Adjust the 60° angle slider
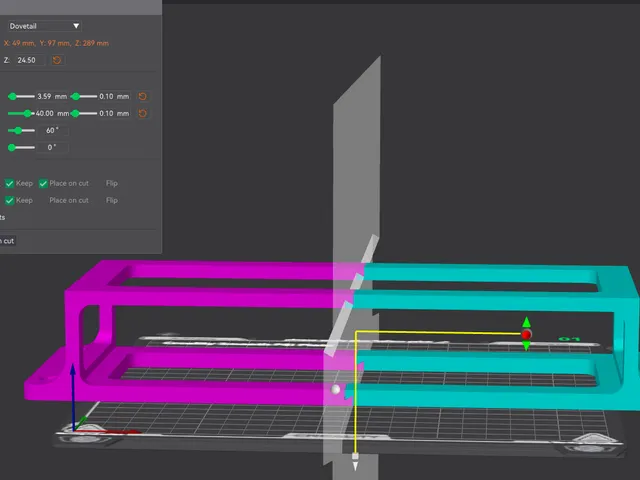 pyautogui.click(x=21, y=131)
